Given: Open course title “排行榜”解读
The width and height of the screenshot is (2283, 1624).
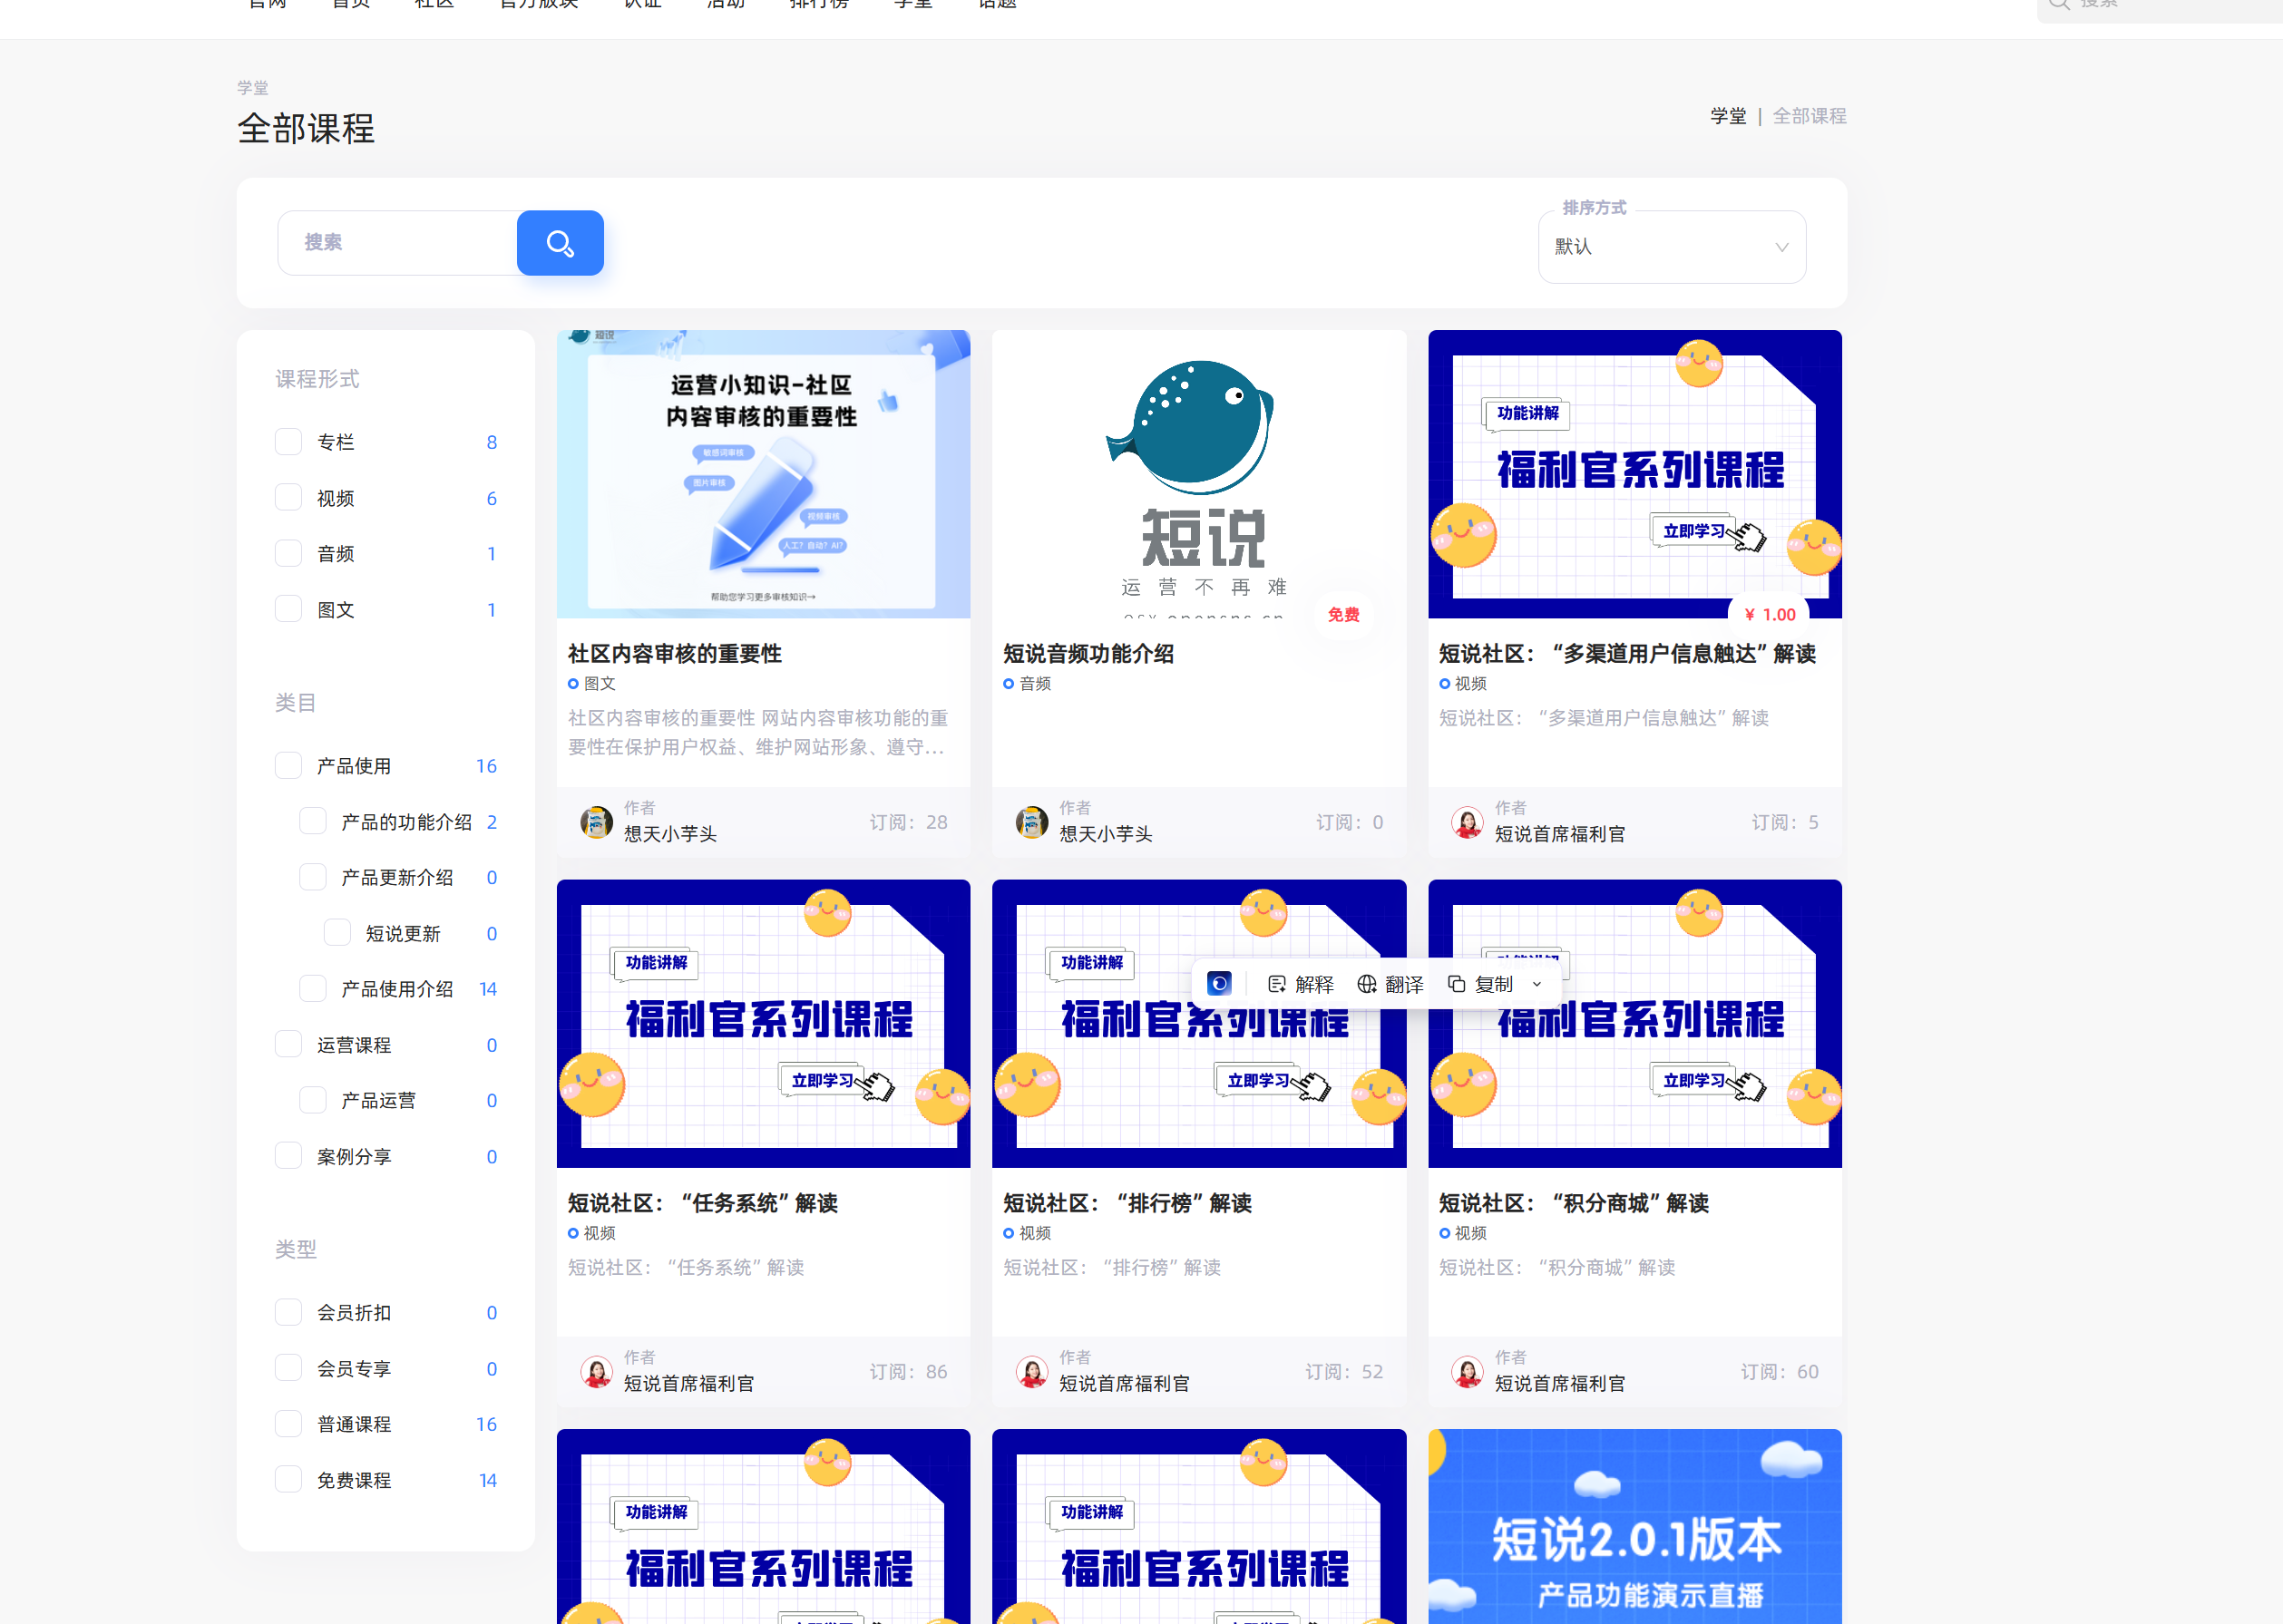Looking at the screenshot, I should [1128, 1203].
